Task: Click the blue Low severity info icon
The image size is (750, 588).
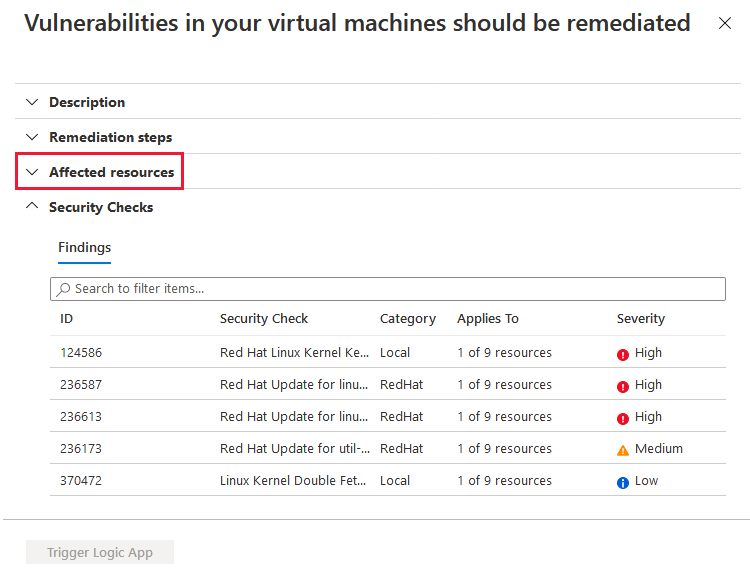Action: coord(622,483)
